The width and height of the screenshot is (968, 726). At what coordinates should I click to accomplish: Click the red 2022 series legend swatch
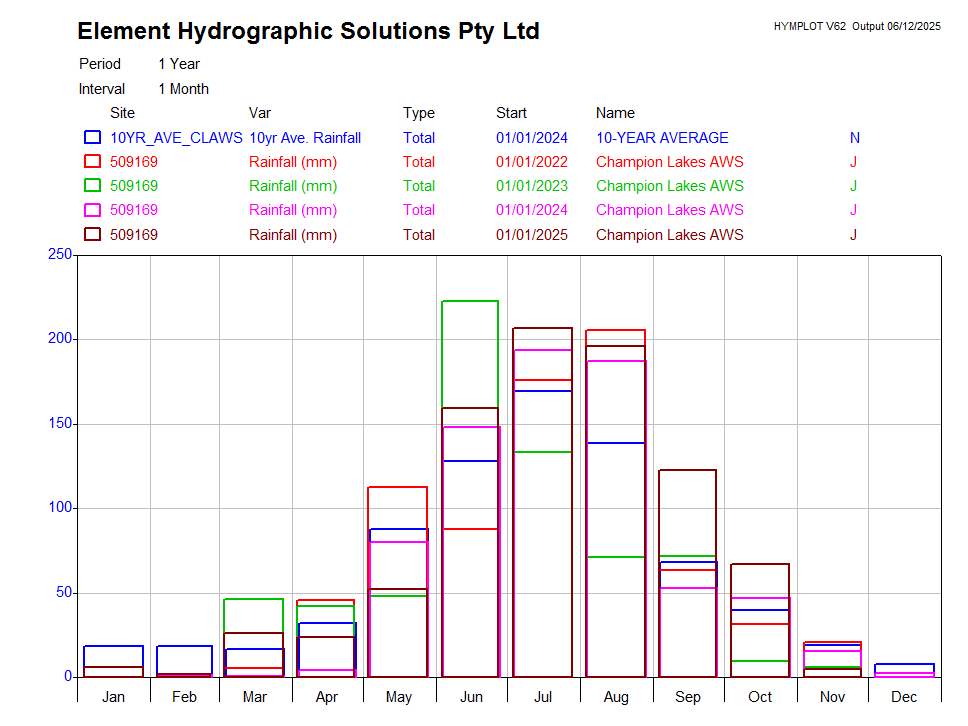click(x=92, y=162)
